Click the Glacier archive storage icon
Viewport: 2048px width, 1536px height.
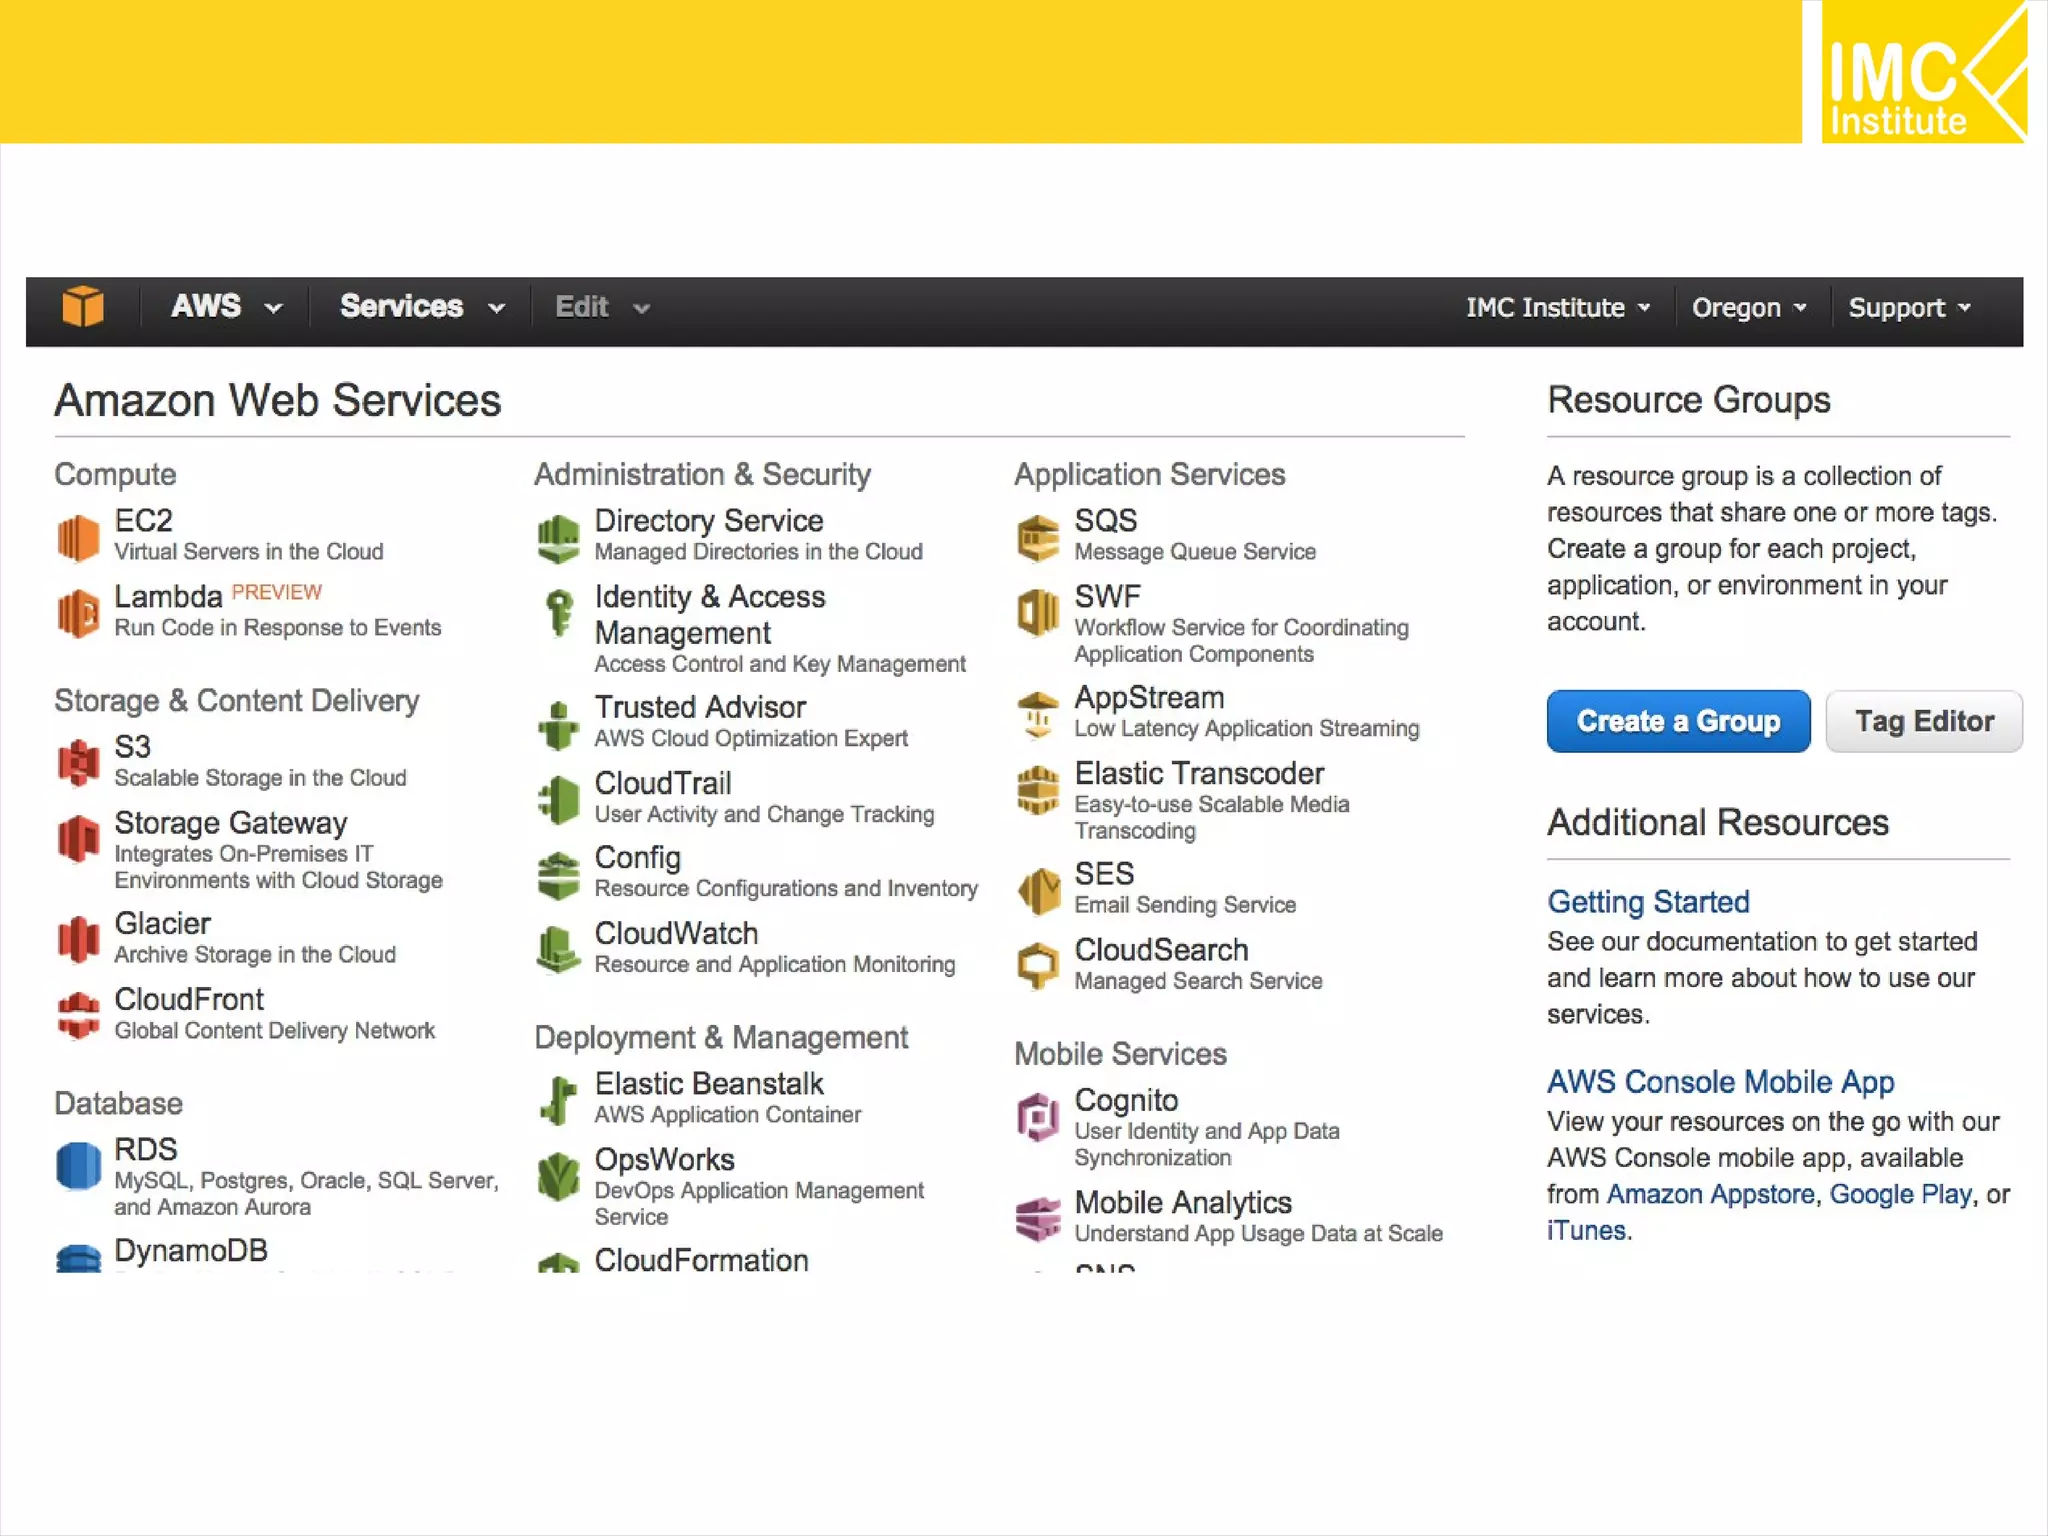pyautogui.click(x=78, y=939)
